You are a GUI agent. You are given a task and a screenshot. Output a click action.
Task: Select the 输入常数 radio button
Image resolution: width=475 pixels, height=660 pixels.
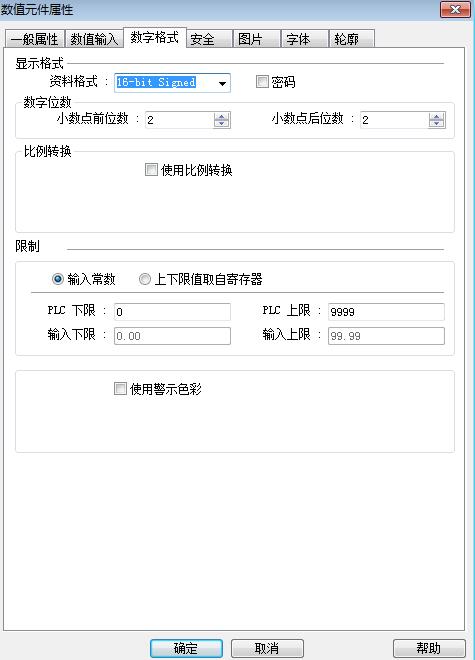point(58,279)
